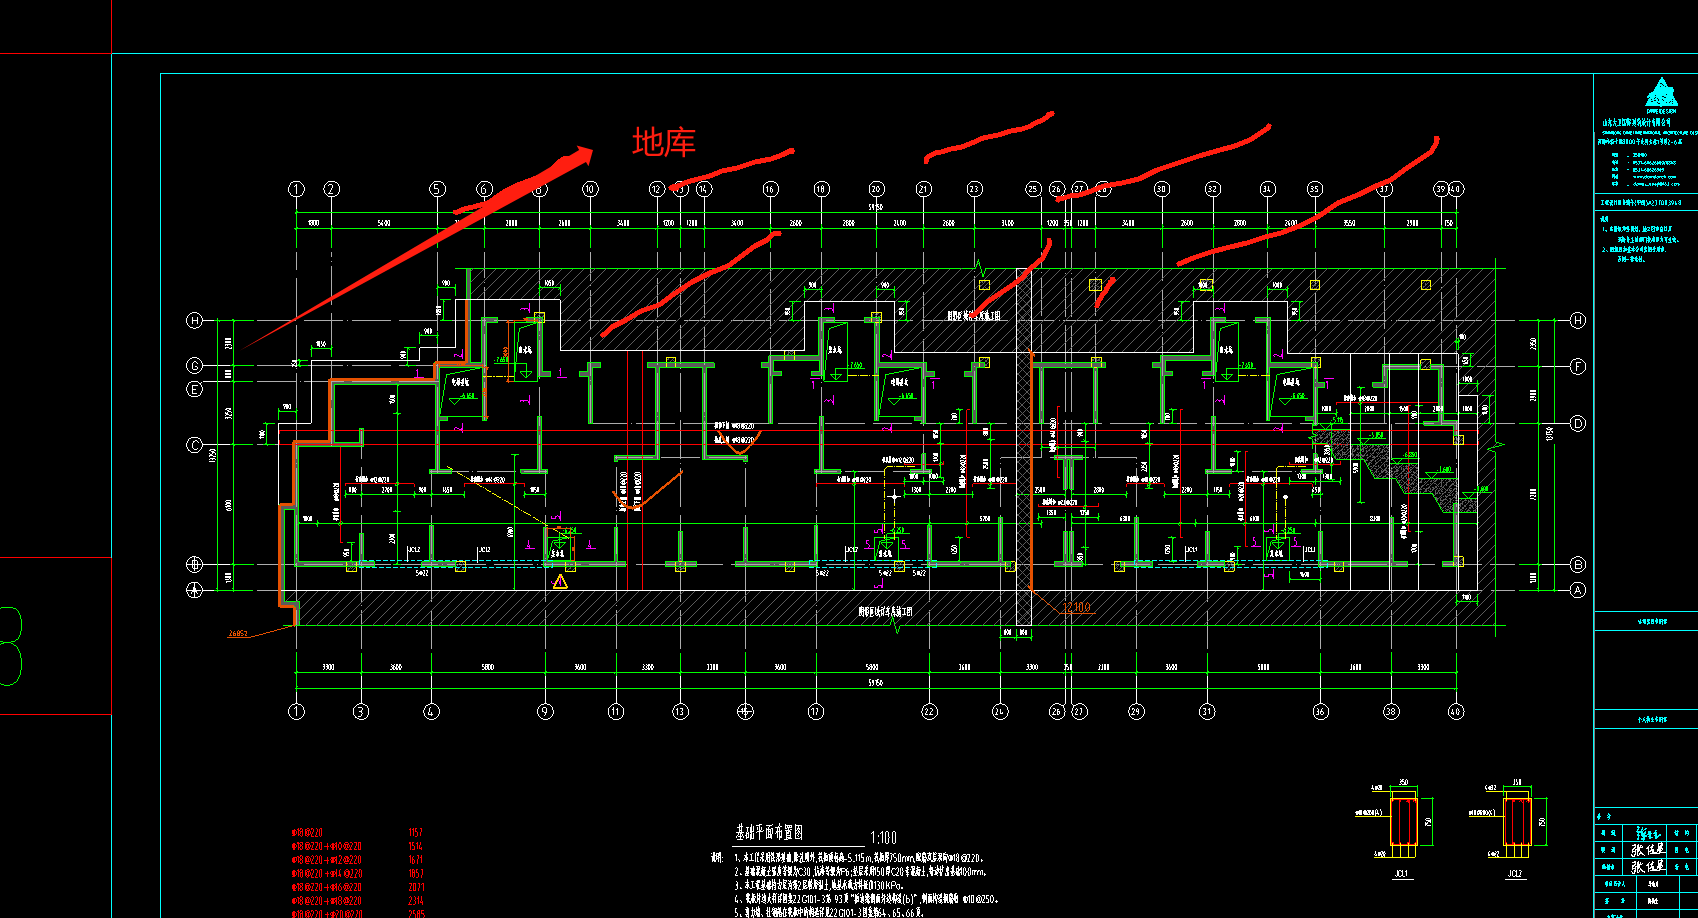1698x918 pixels.
Task: Select grid axis bubble 11
Action: click(x=615, y=712)
